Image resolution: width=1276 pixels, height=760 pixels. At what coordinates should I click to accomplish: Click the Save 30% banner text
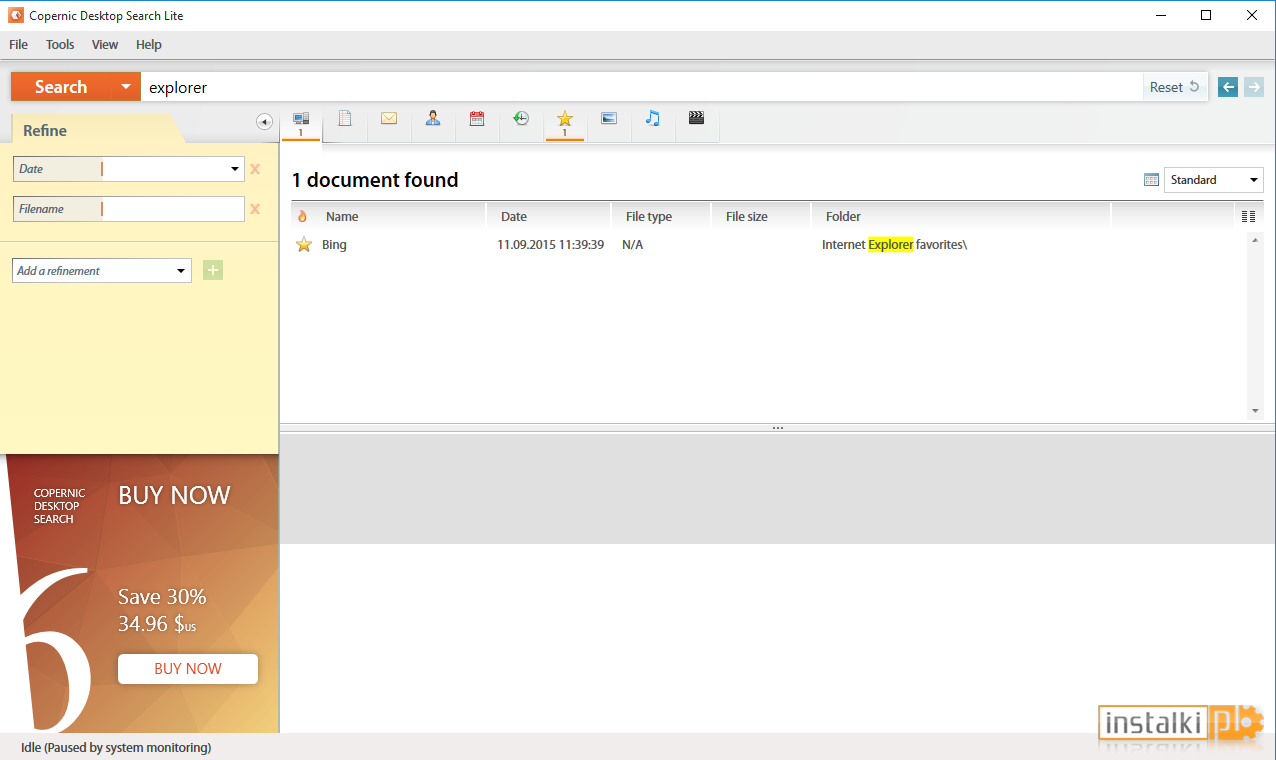(x=162, y=597)
